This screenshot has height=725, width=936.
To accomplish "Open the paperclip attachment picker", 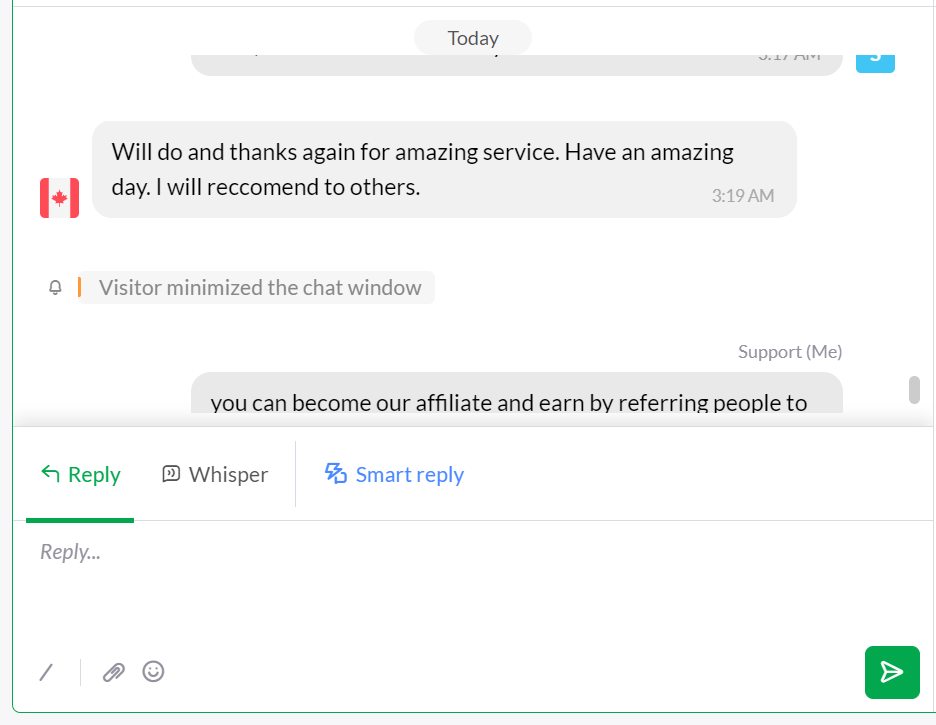I will click(114, 672).
